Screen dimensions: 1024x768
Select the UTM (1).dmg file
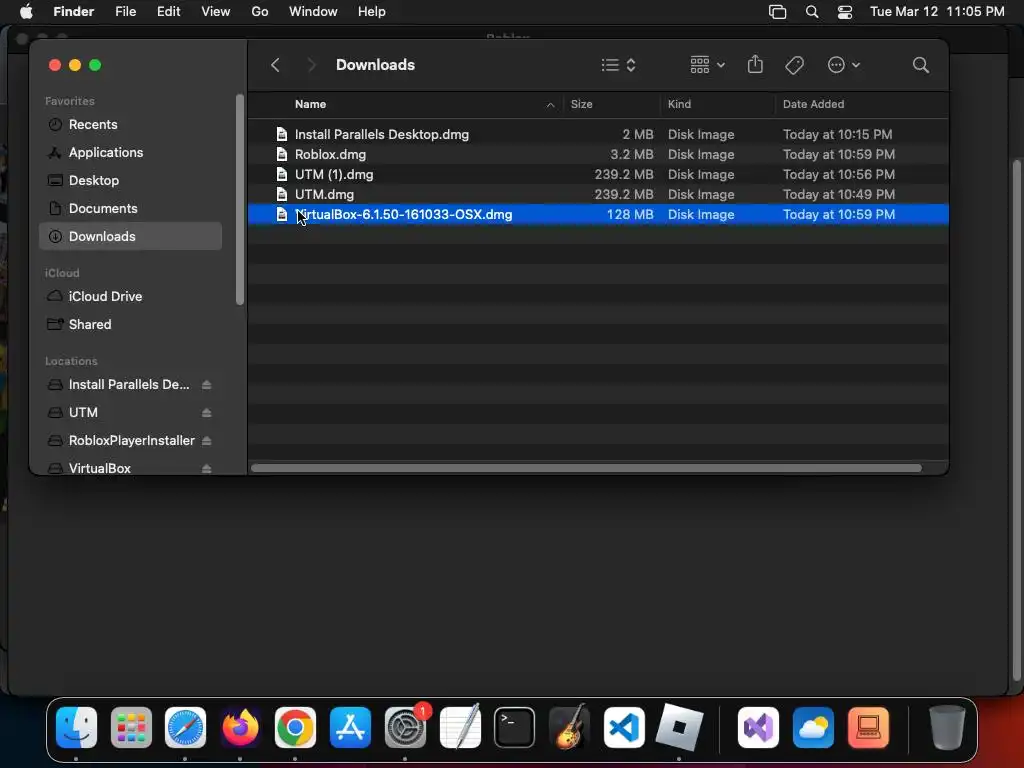(598, 174)
